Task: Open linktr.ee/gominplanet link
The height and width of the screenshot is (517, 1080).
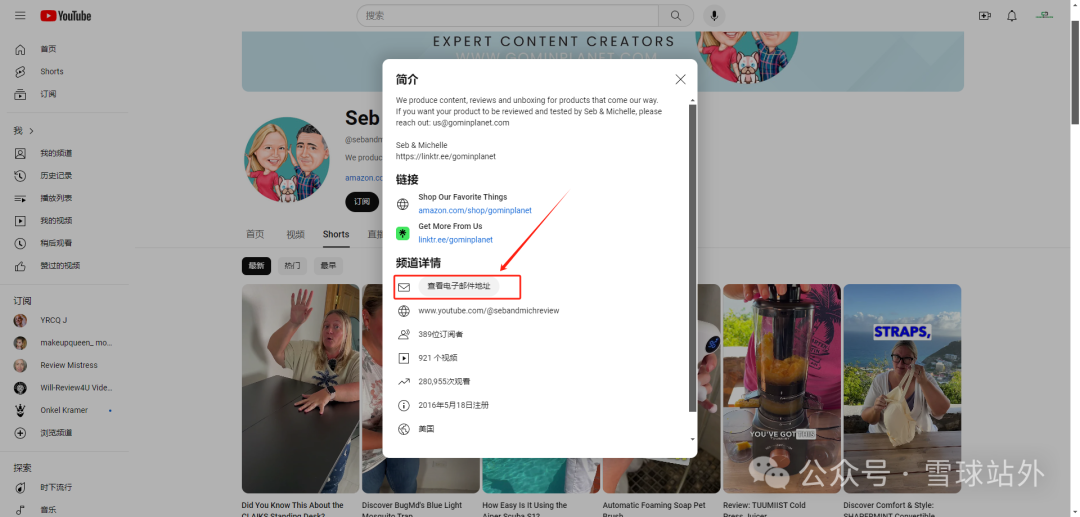Action: tap(455, 240)
